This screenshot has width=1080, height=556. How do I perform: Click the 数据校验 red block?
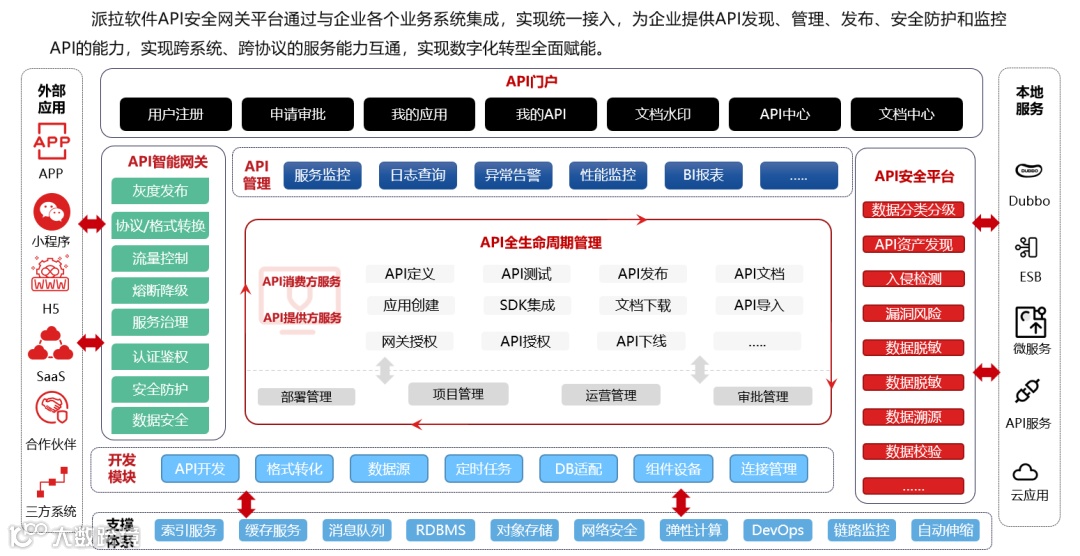point(913,451)
